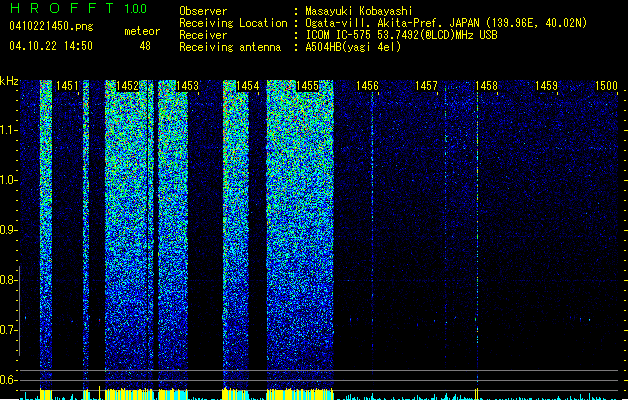Click the meteor count value 48
This screenshot has height=400, width=629.
pyautogui.click(x=145, y=46)
